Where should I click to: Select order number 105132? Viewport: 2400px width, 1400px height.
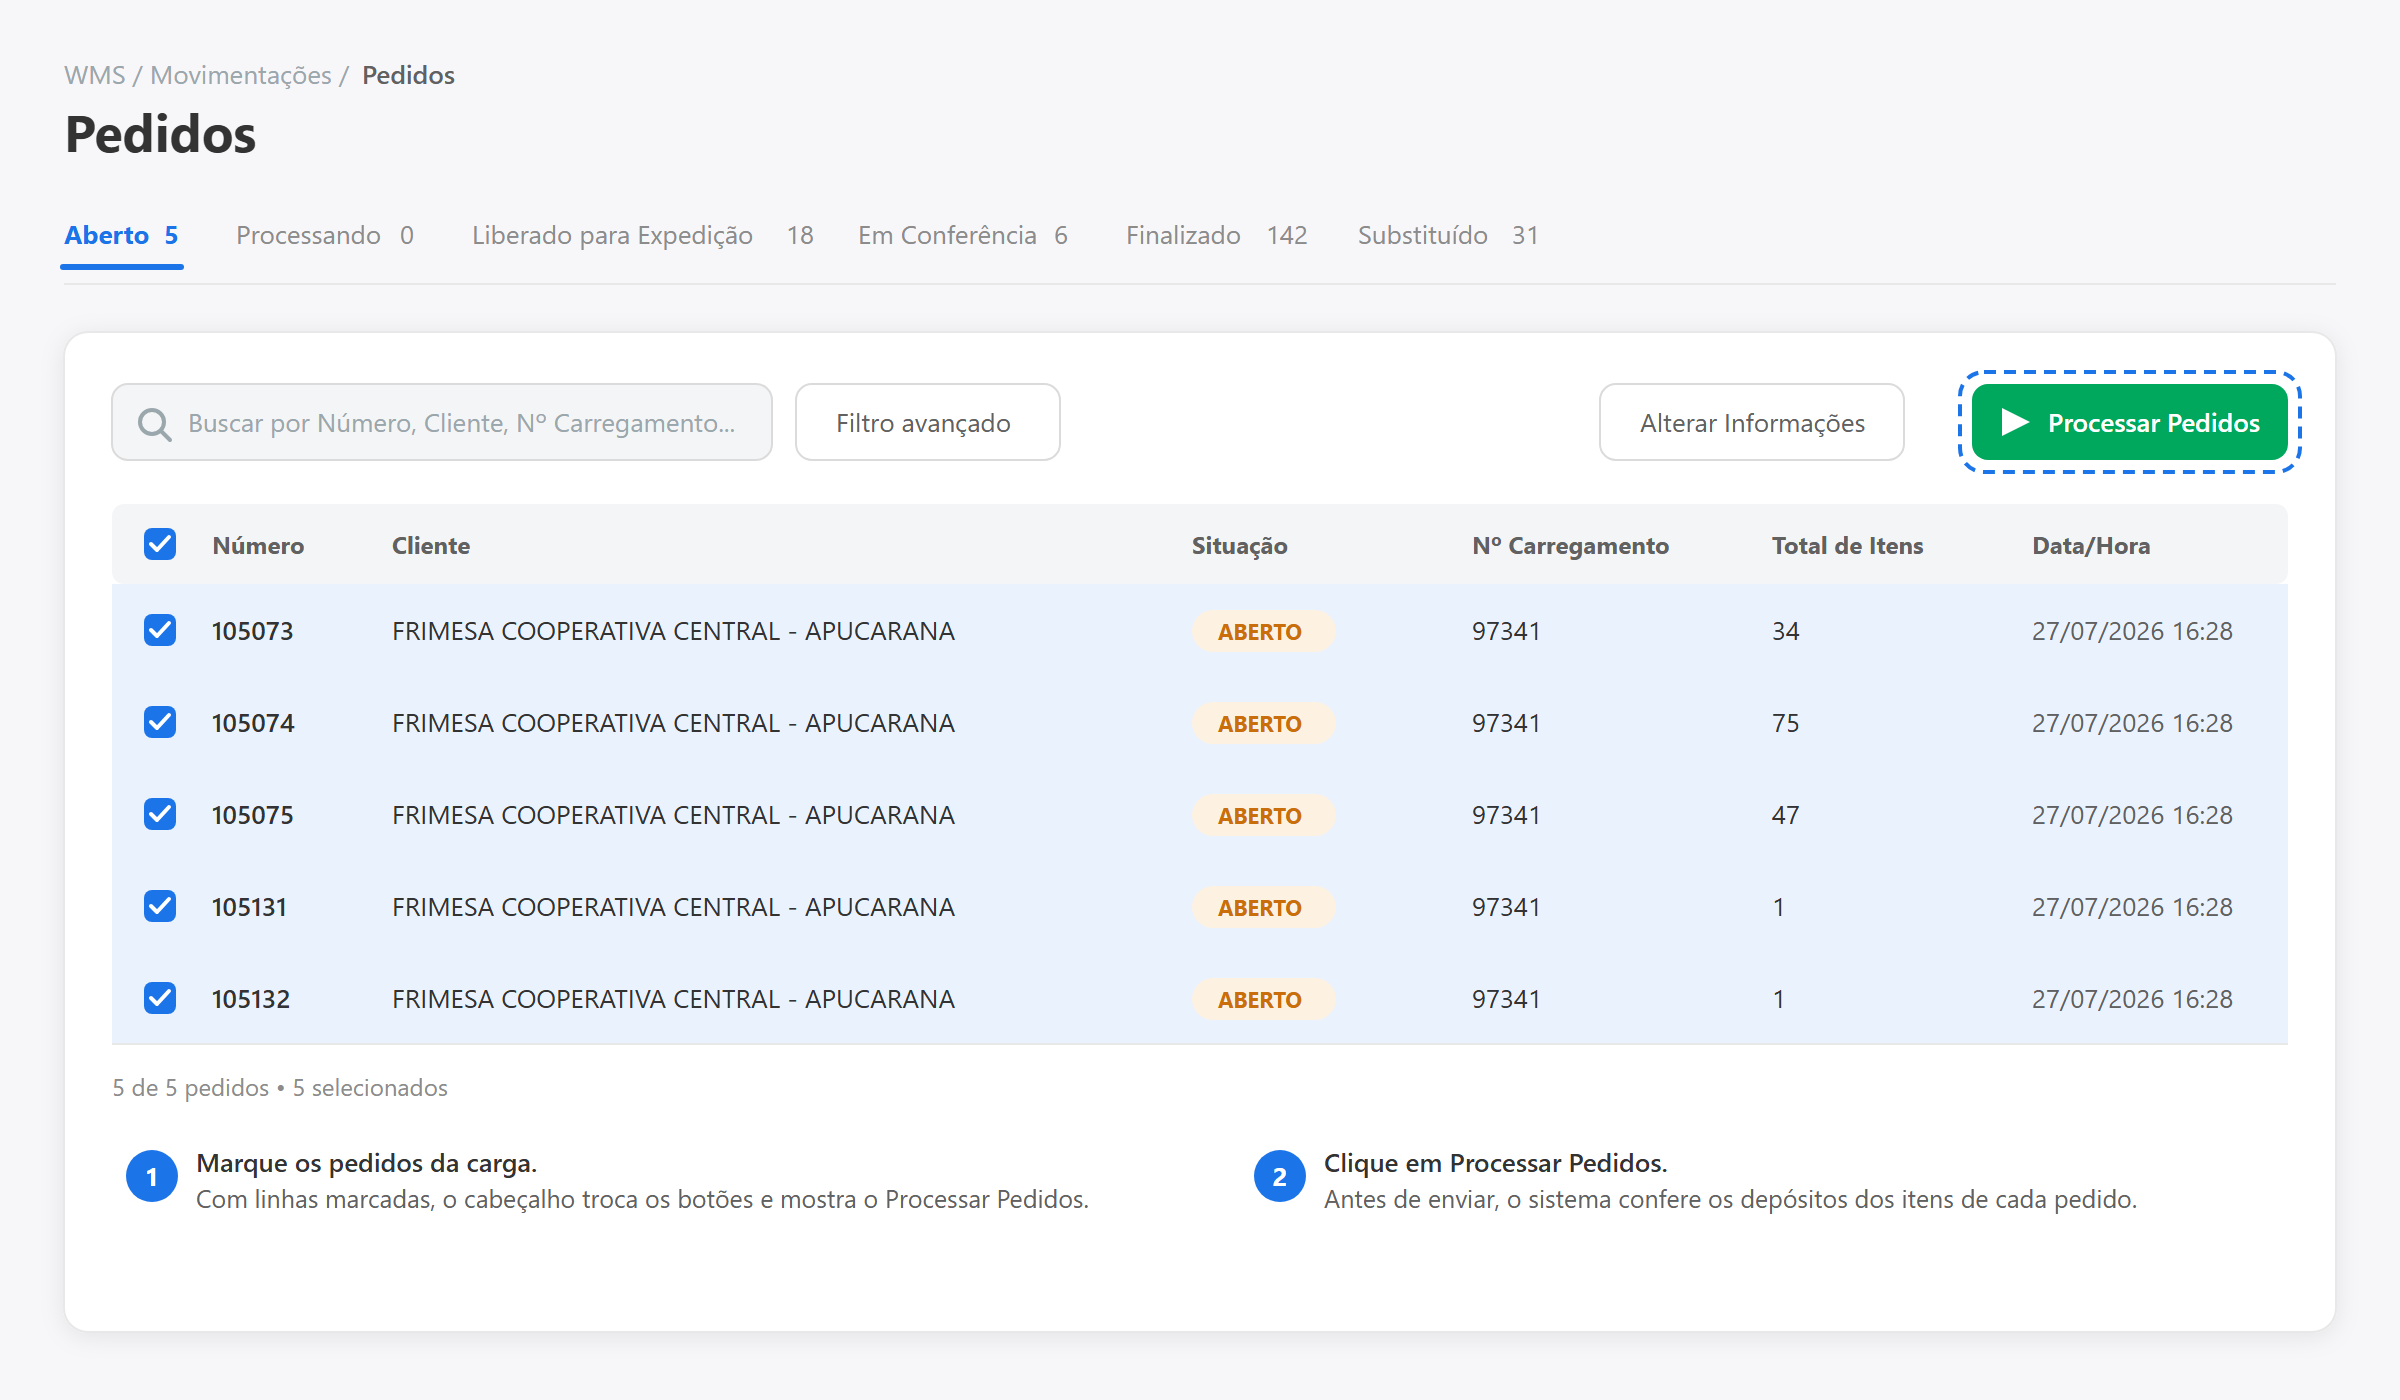[x=251, y=1000]
